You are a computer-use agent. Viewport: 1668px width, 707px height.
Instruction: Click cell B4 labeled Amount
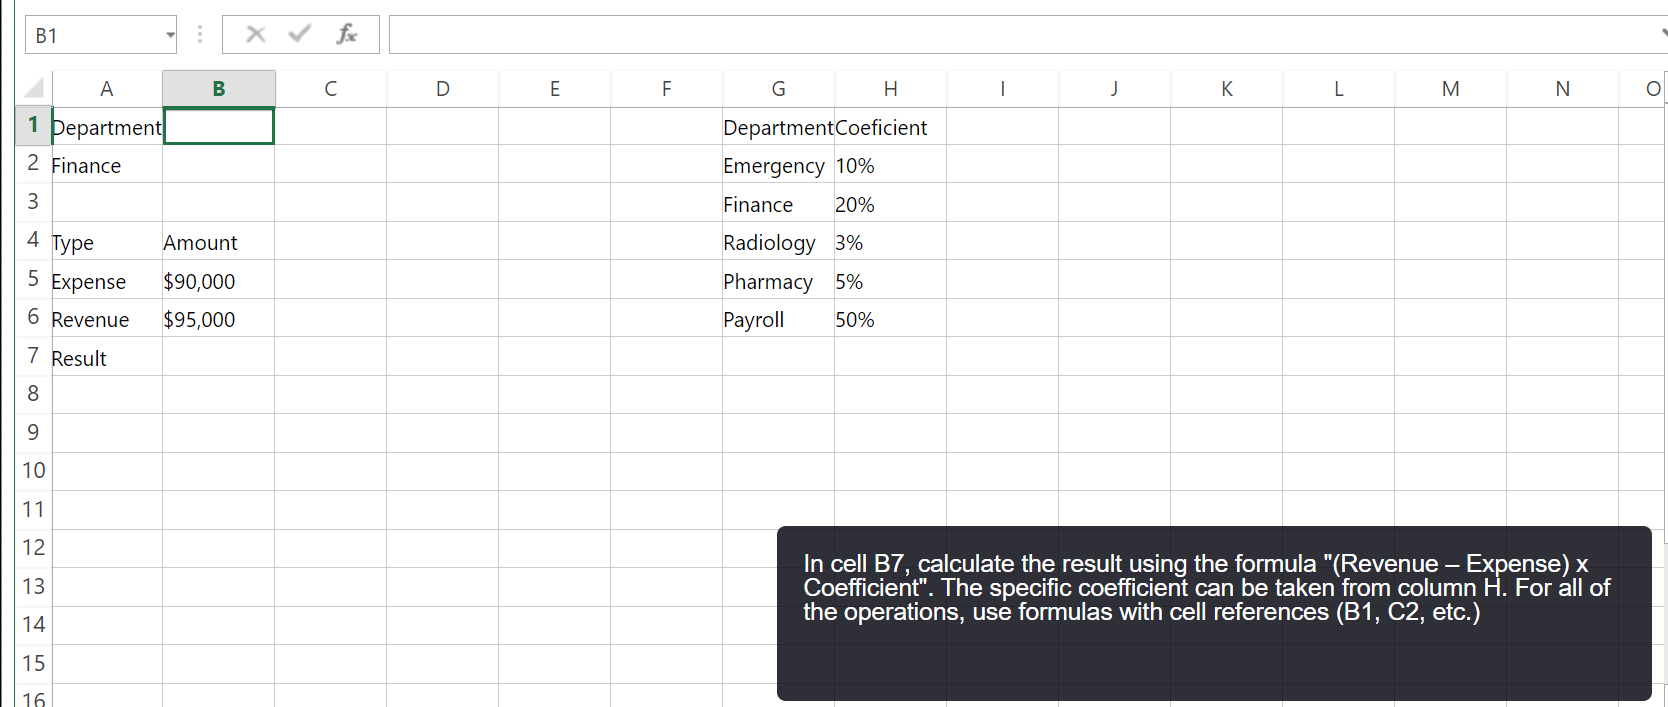coord(219,242)
